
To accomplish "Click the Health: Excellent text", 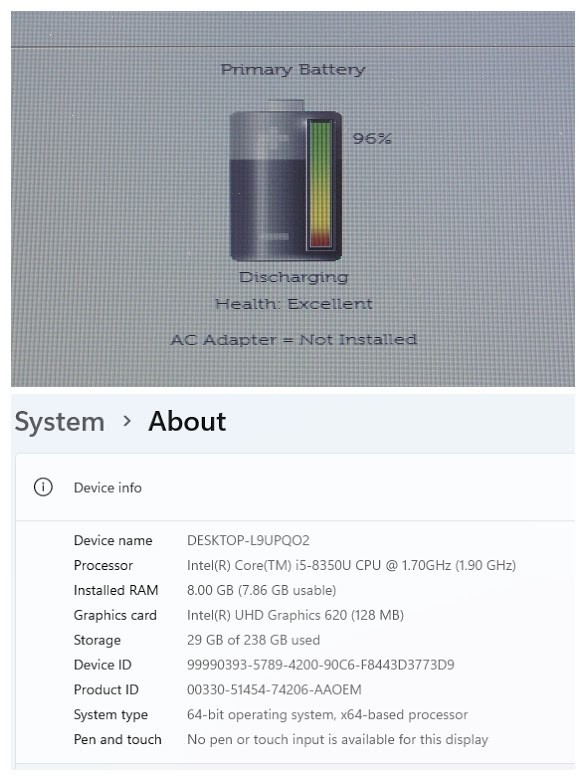I will pos(294,303).
